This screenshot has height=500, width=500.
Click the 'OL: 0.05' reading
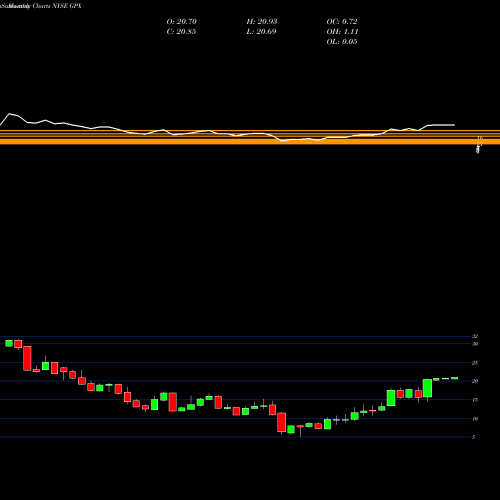click(x=342, y=42)
